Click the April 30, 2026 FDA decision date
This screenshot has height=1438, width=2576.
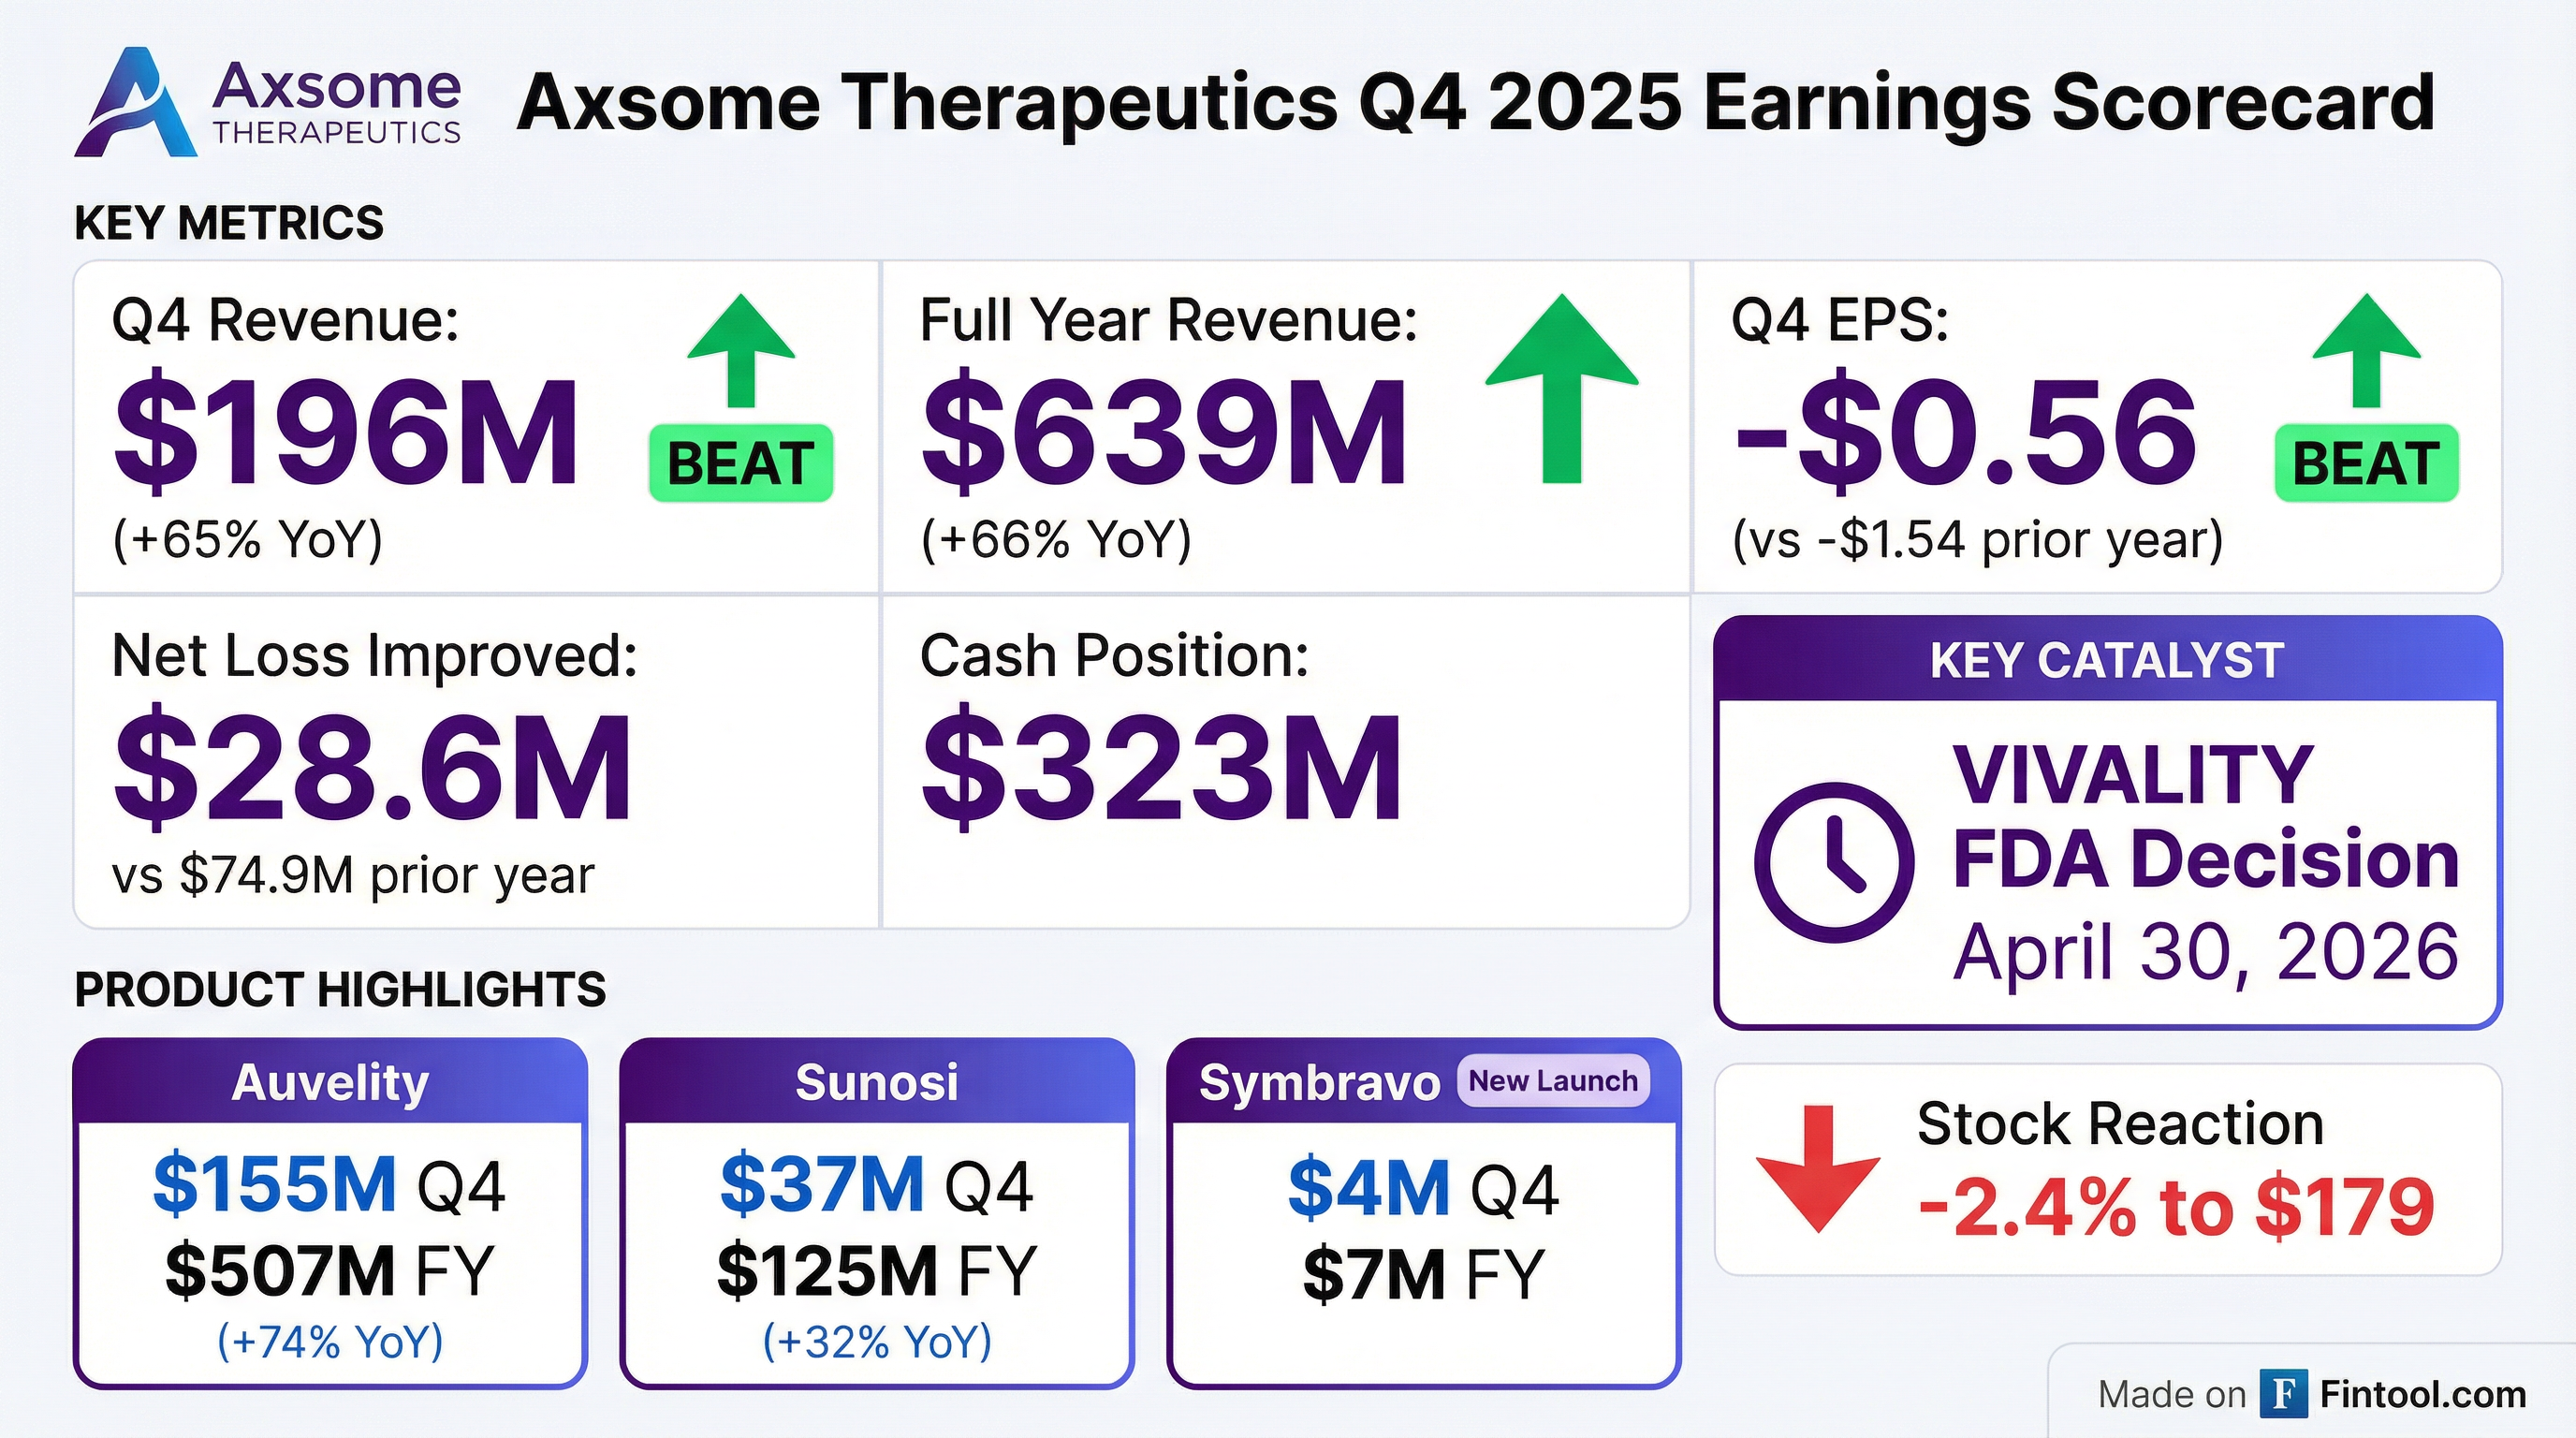pos(2206,951)
